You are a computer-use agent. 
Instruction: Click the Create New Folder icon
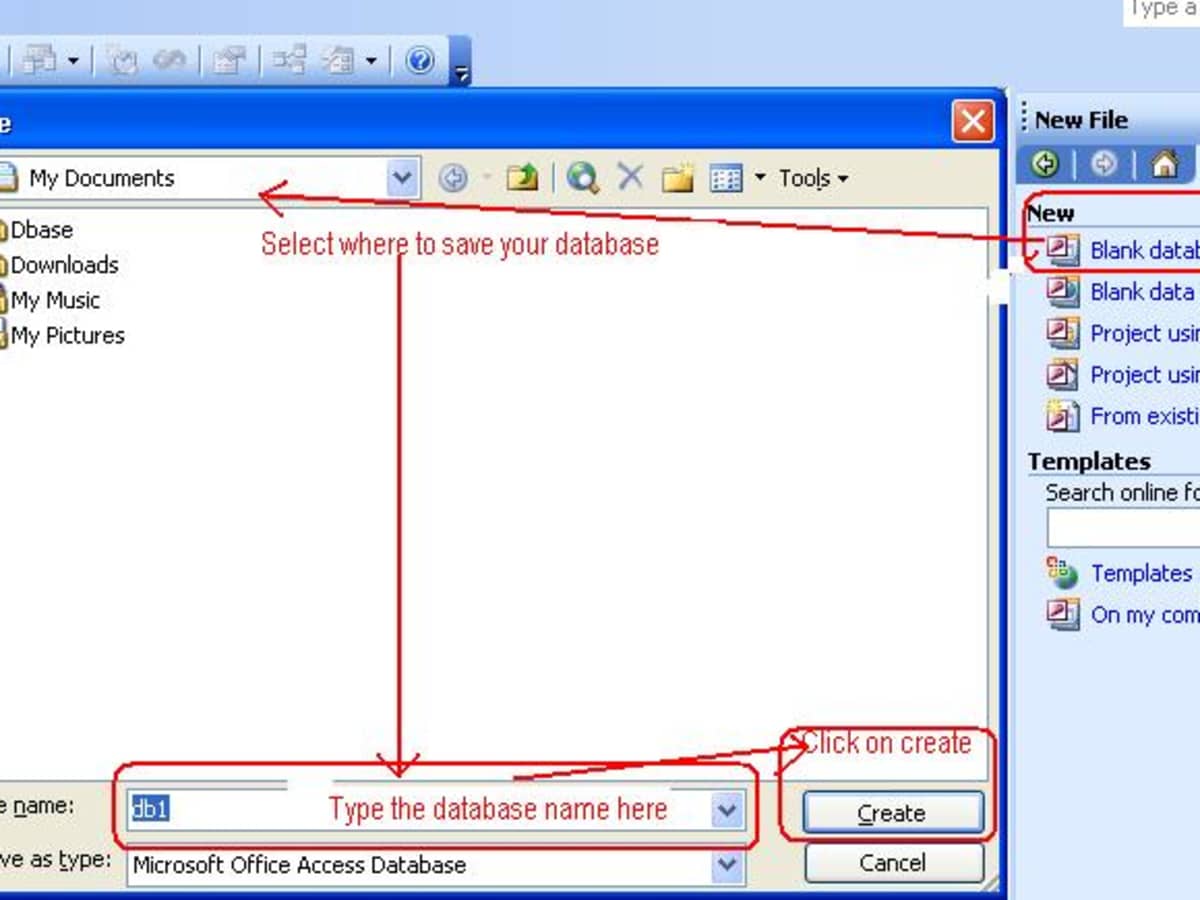pyautogui.click(x=676, y=177)
